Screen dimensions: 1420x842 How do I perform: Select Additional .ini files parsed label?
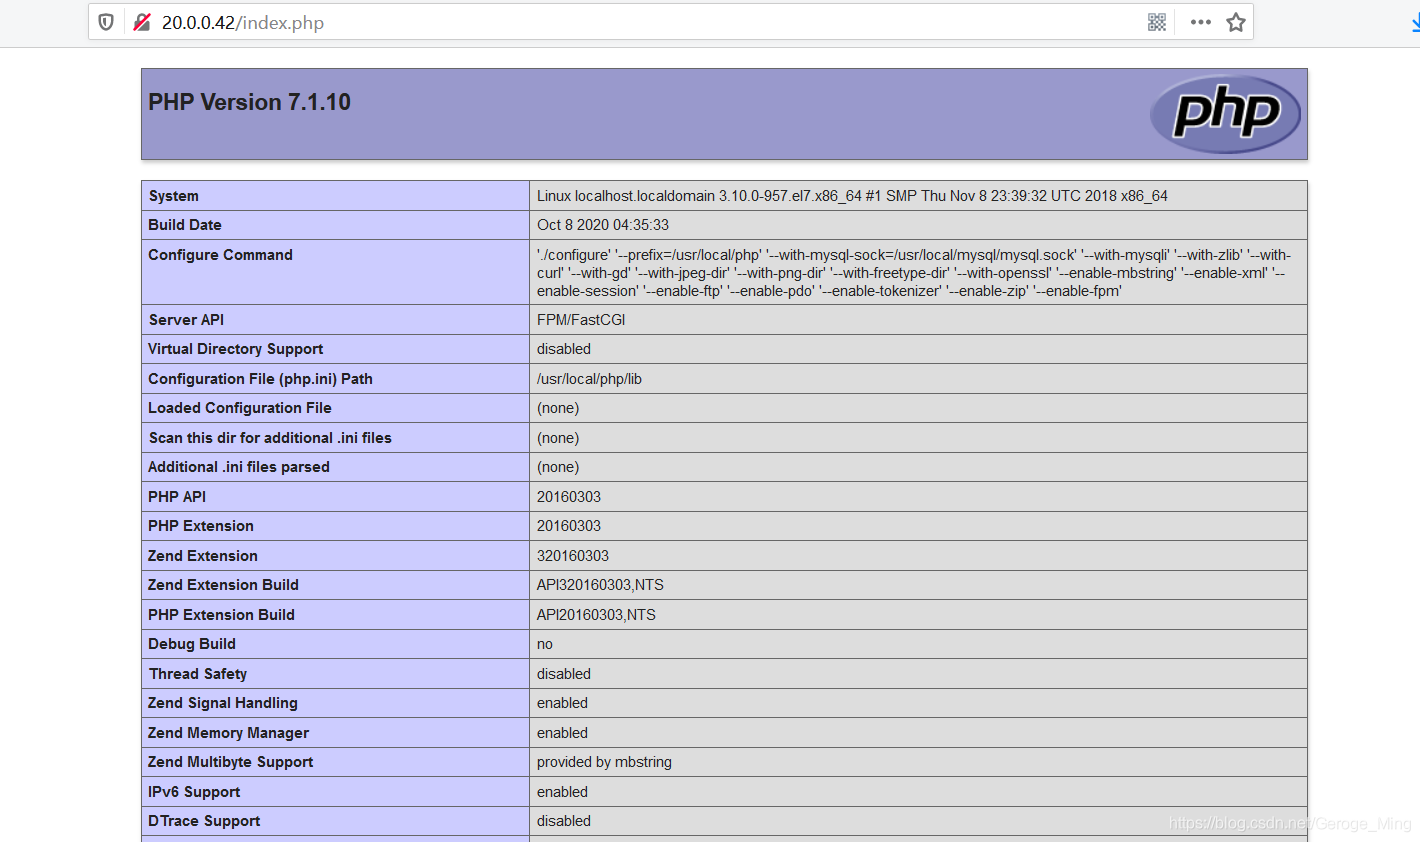tap(239, 467)
